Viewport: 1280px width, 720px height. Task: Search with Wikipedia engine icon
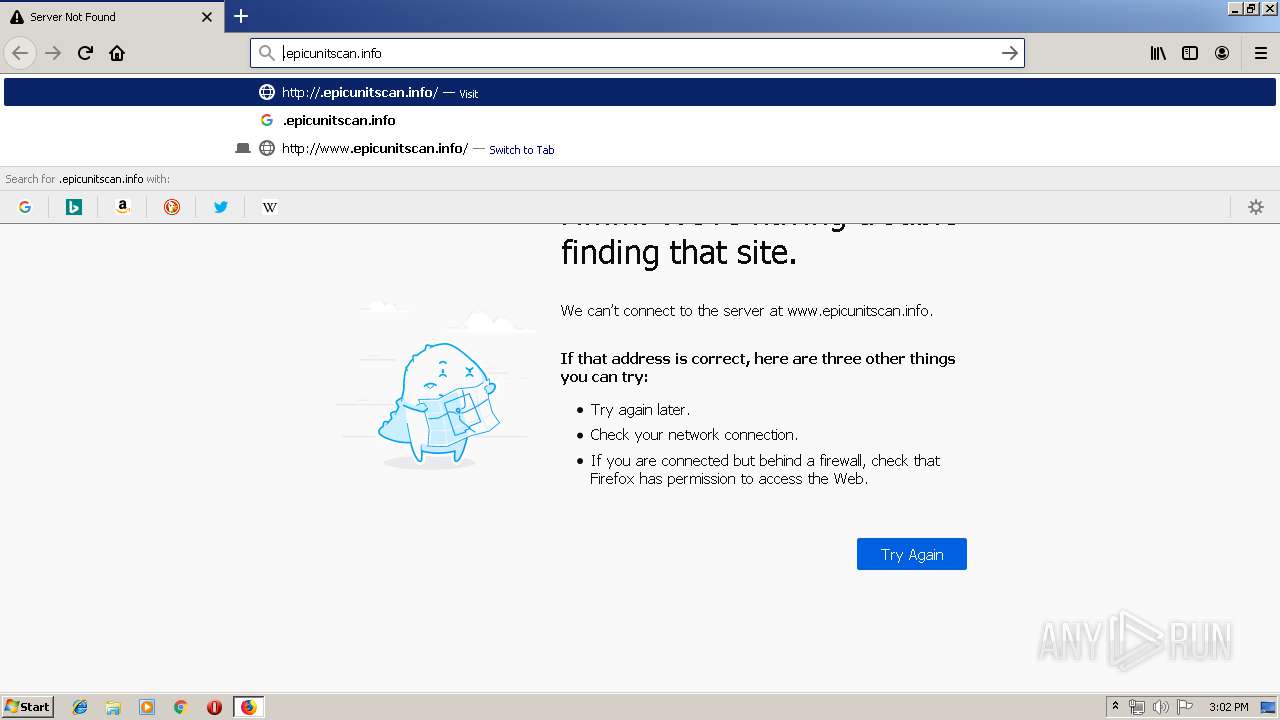point(270,207)
